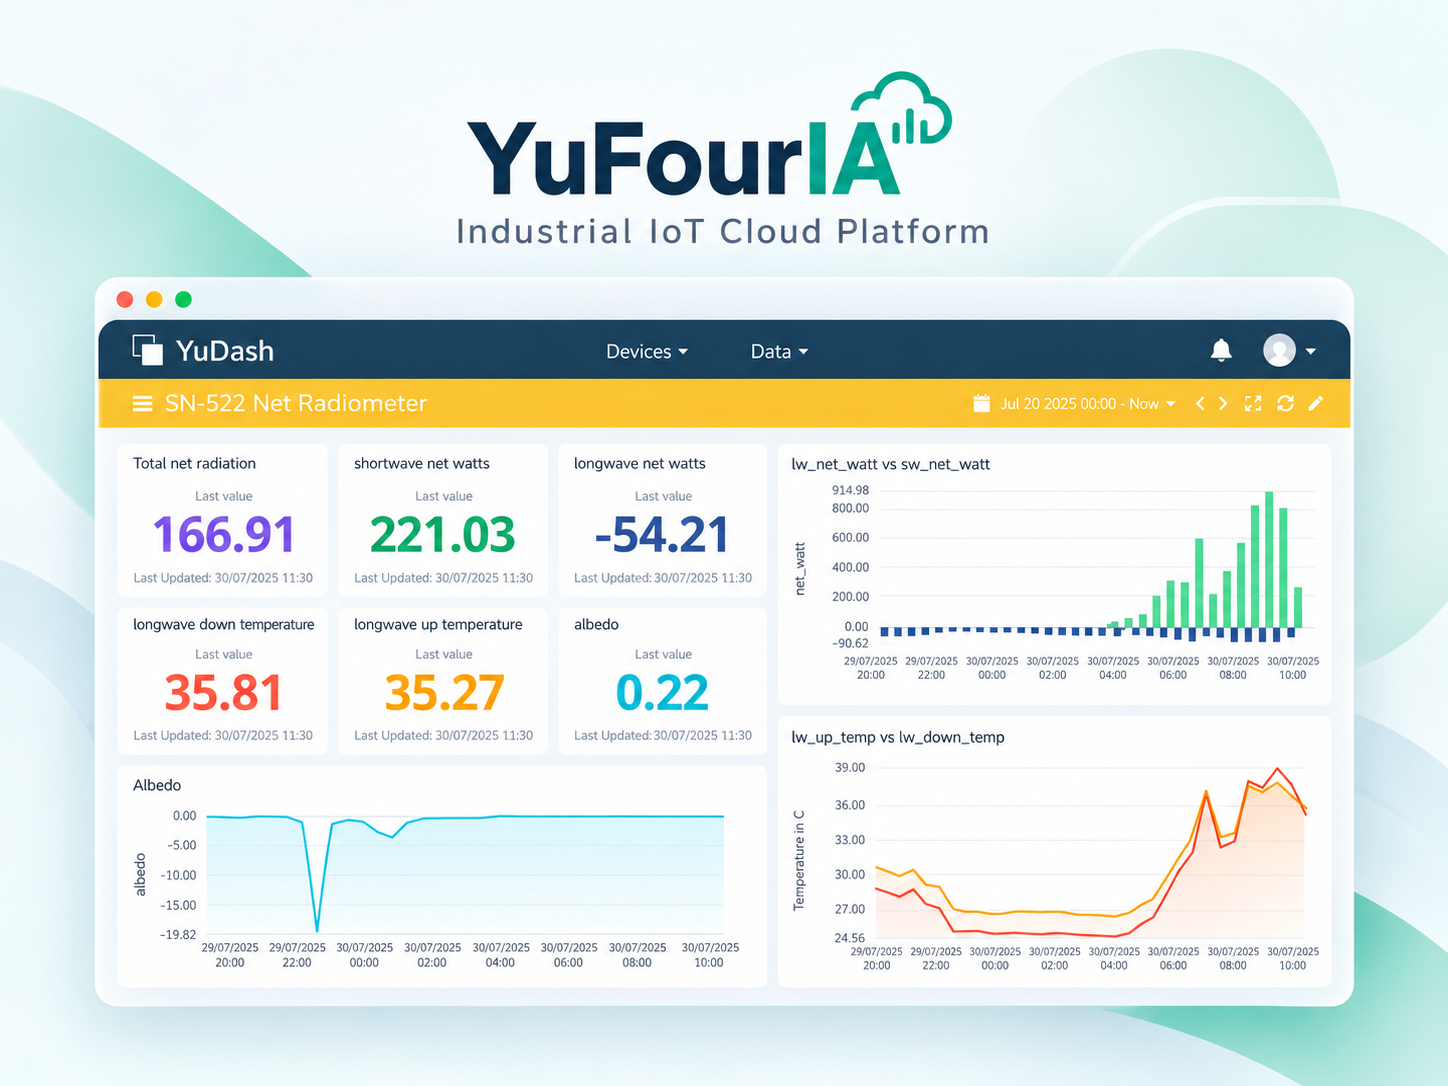The width and height of the screenshot is (1448, 1086).
Task: Click the 'Temperature in C' axis label
Action: [799, 860]
